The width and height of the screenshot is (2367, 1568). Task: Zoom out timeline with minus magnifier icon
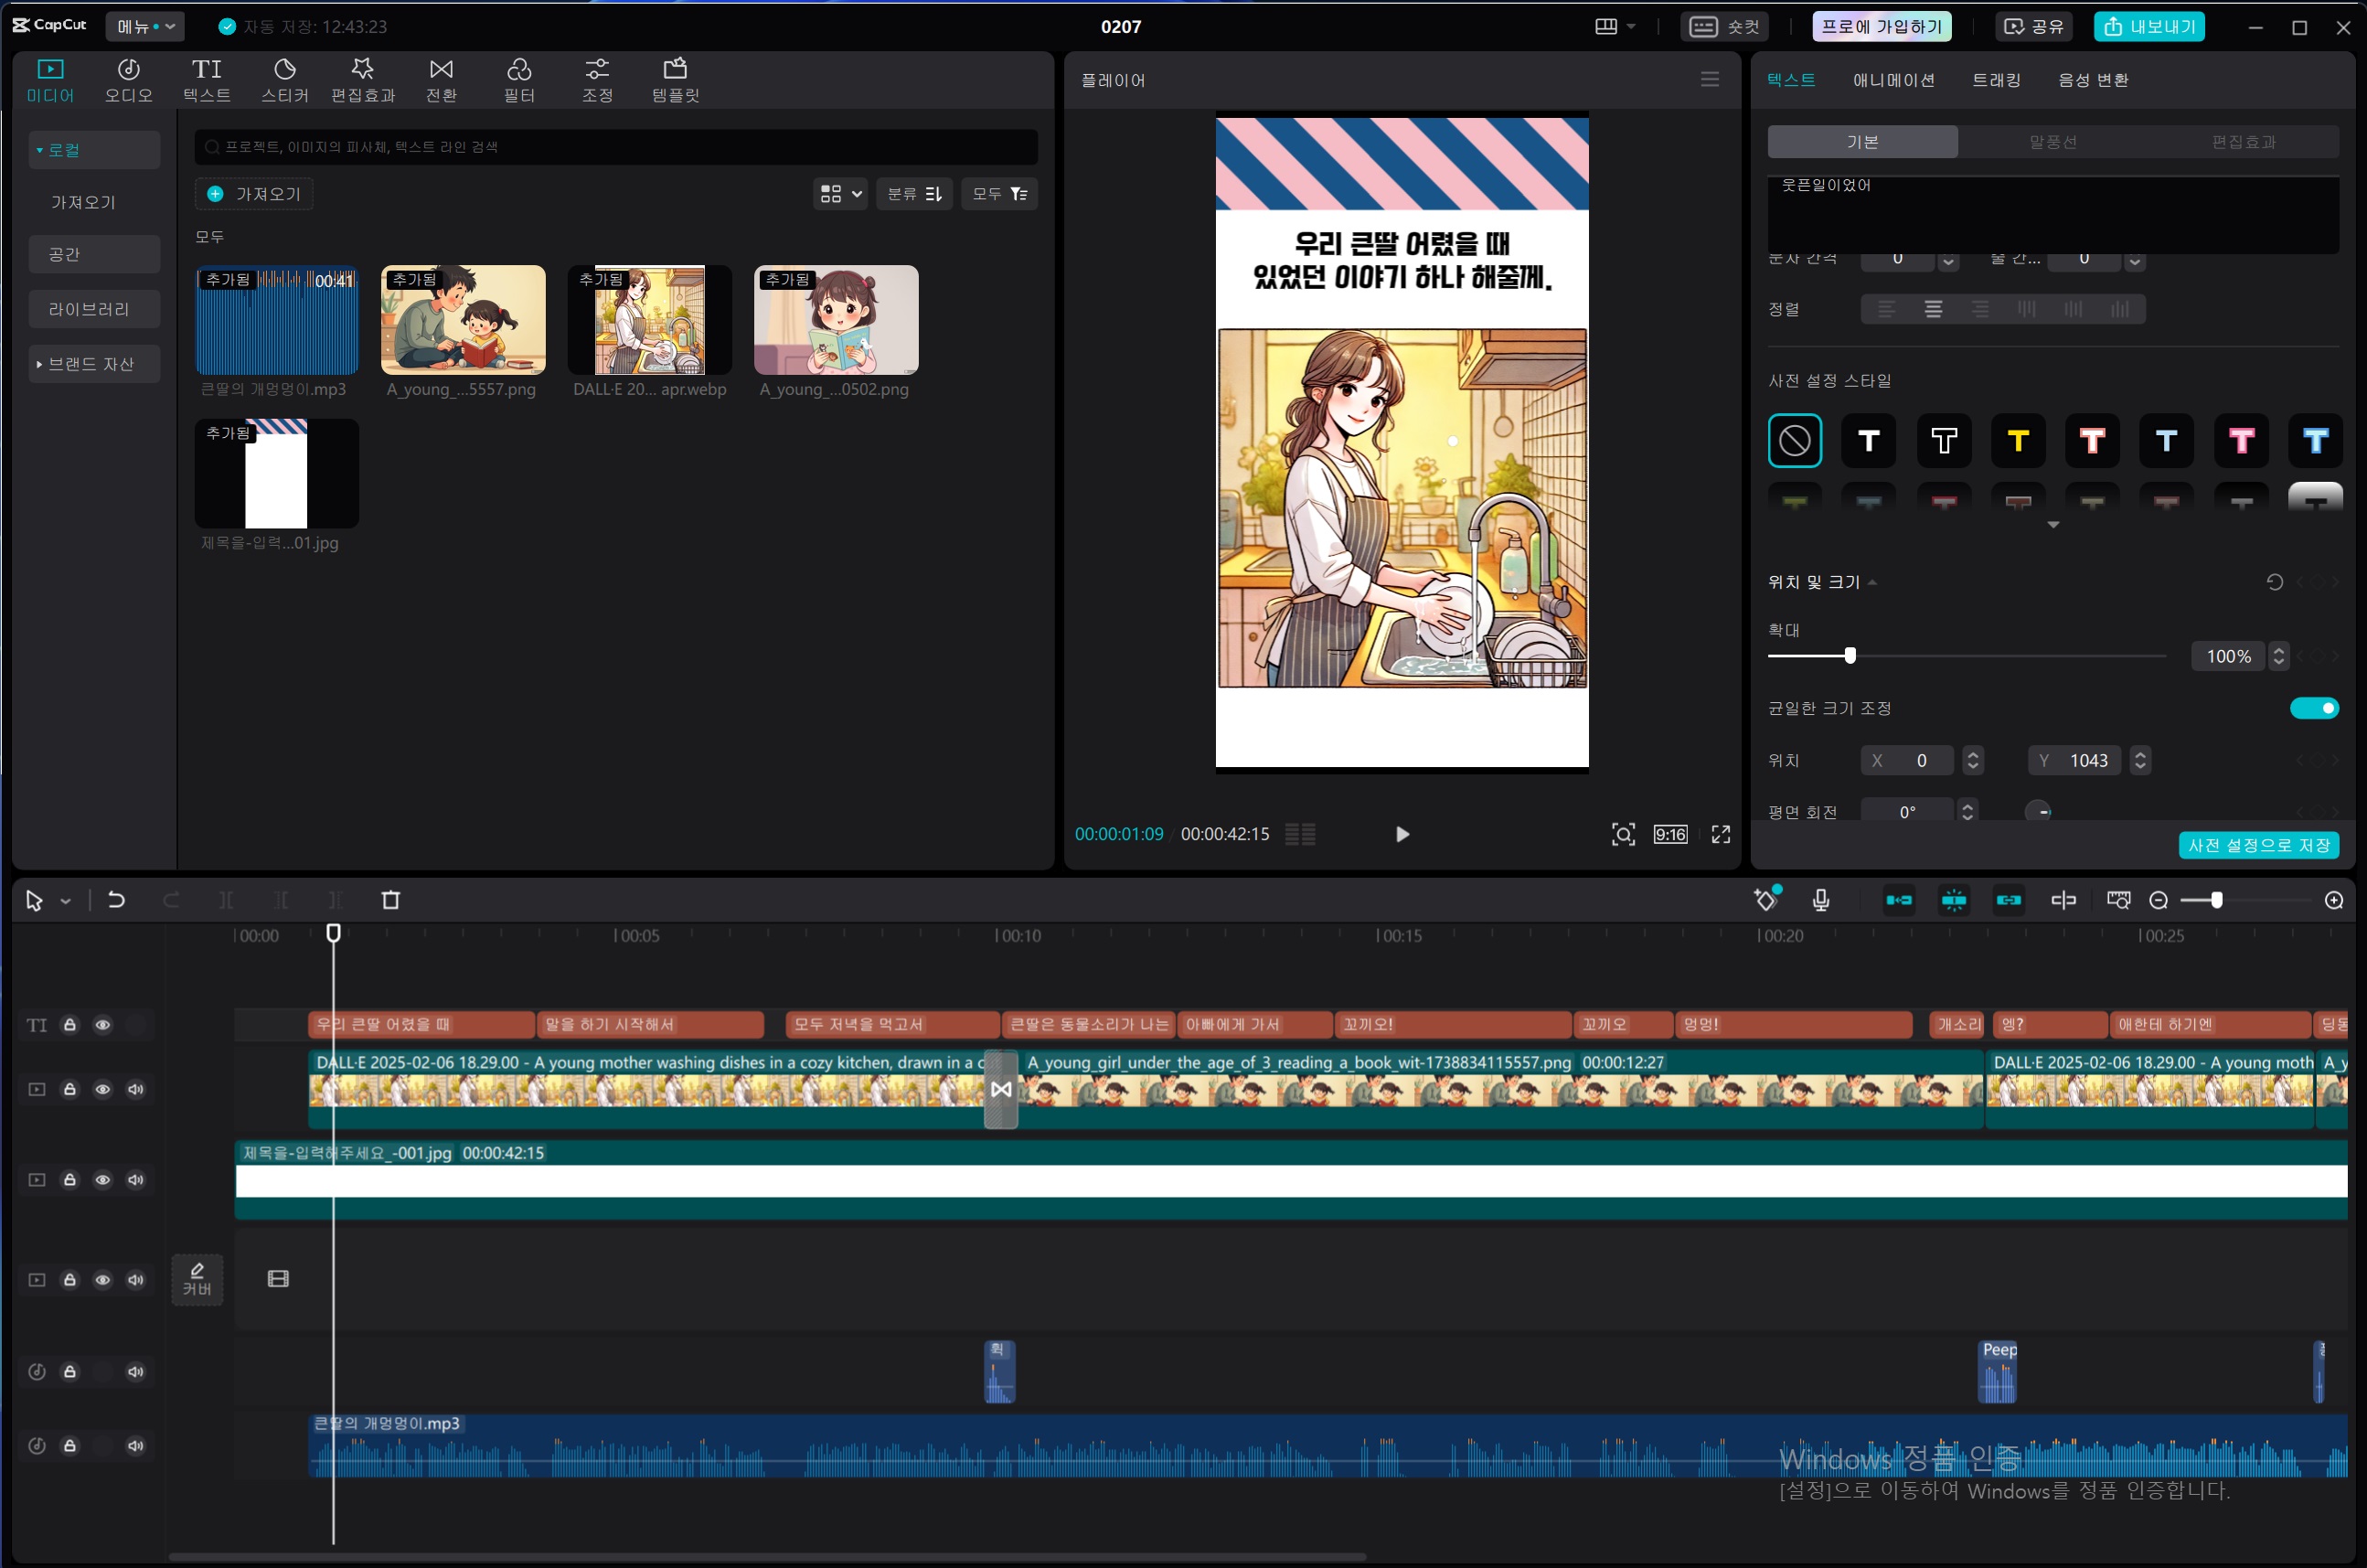coord(2158,901)
